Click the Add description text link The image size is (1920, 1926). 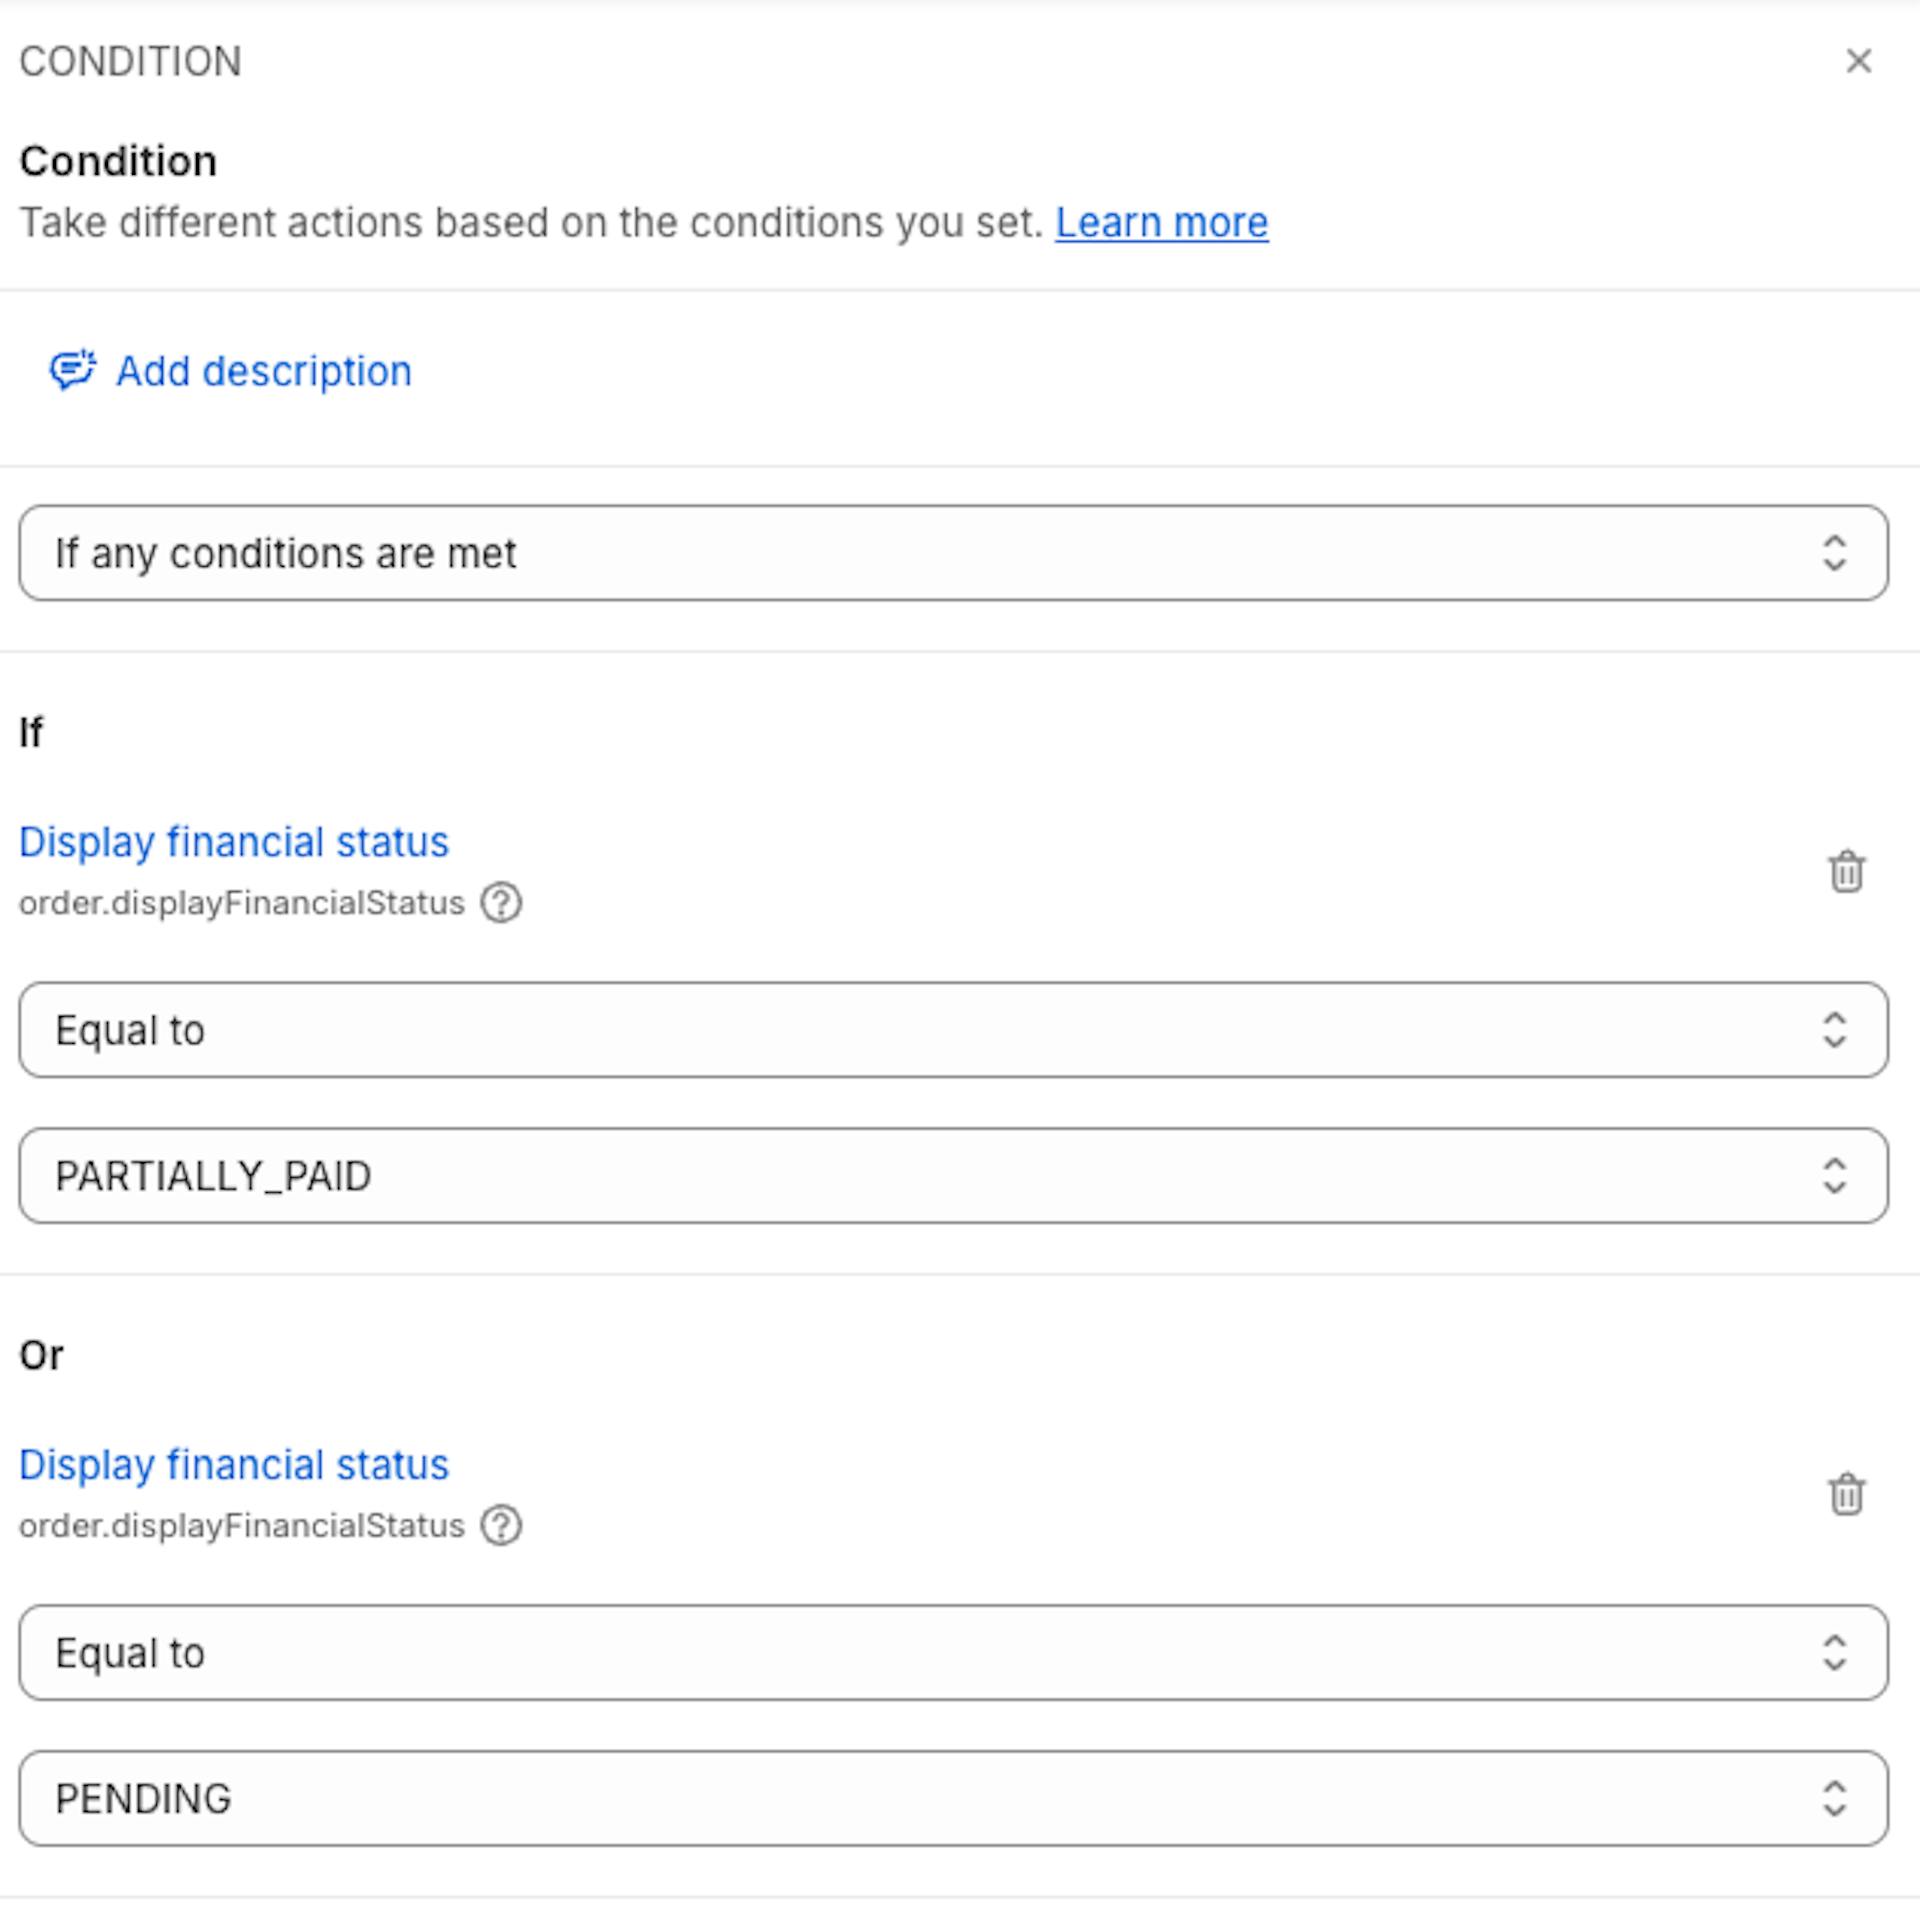click(x=263, y=371)
